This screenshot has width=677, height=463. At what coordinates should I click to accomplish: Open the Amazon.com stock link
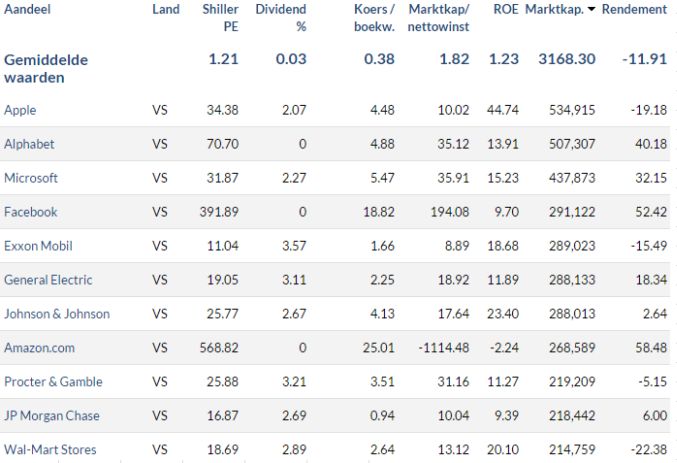coord(39,348)
